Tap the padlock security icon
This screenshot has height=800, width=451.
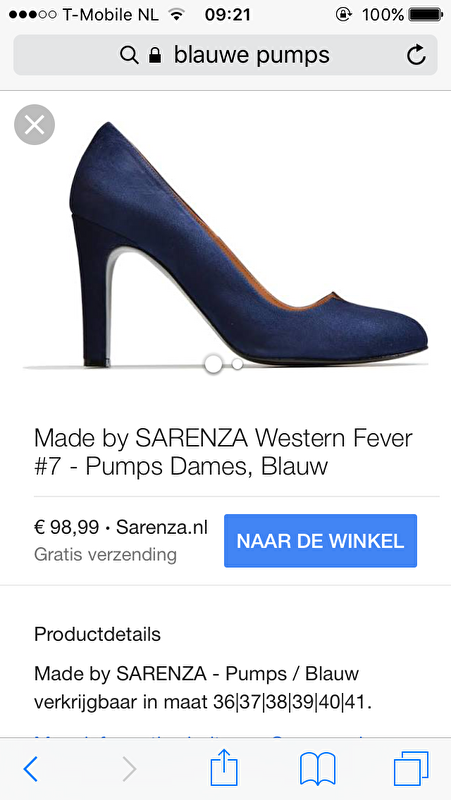coord(155,55)
